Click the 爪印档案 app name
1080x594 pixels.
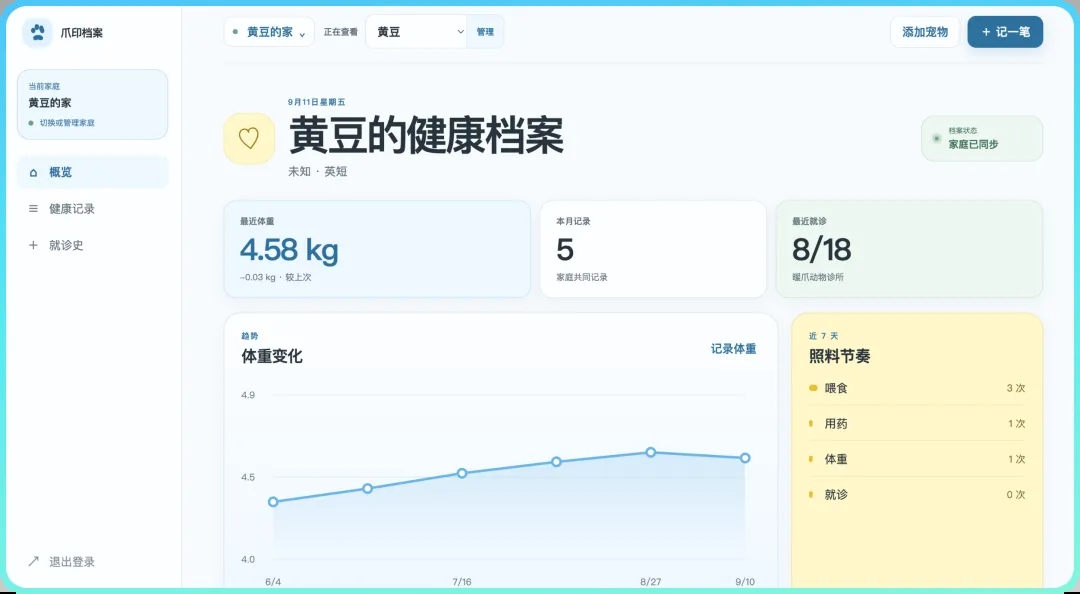81,32
